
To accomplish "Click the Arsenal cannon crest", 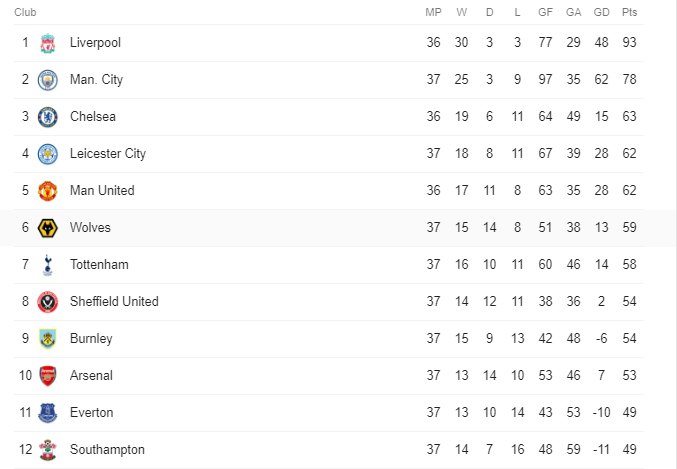I will tap(47, 376).
